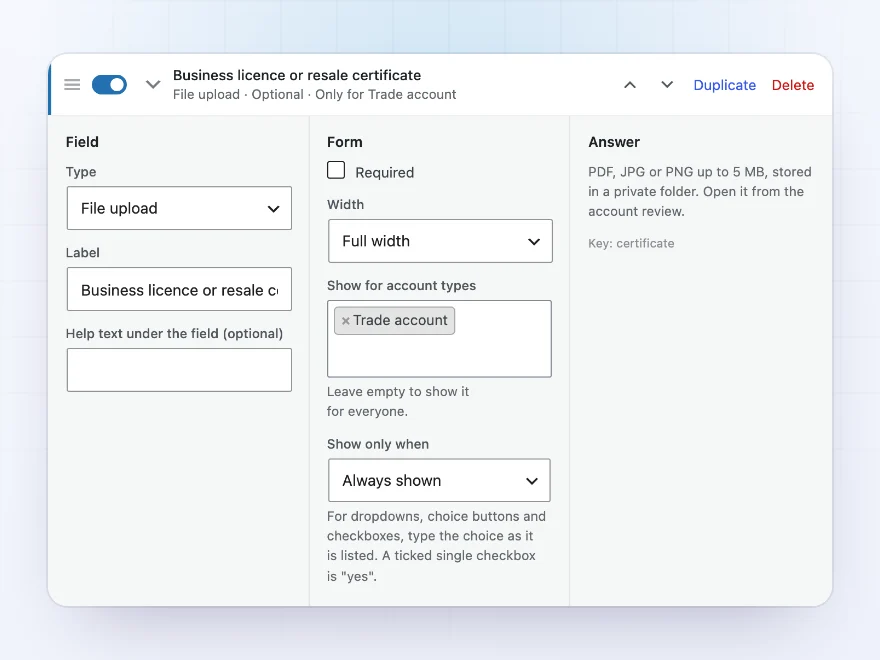The image size is (880, 660).
Task: Delete this field
Action: click(792, 85)
